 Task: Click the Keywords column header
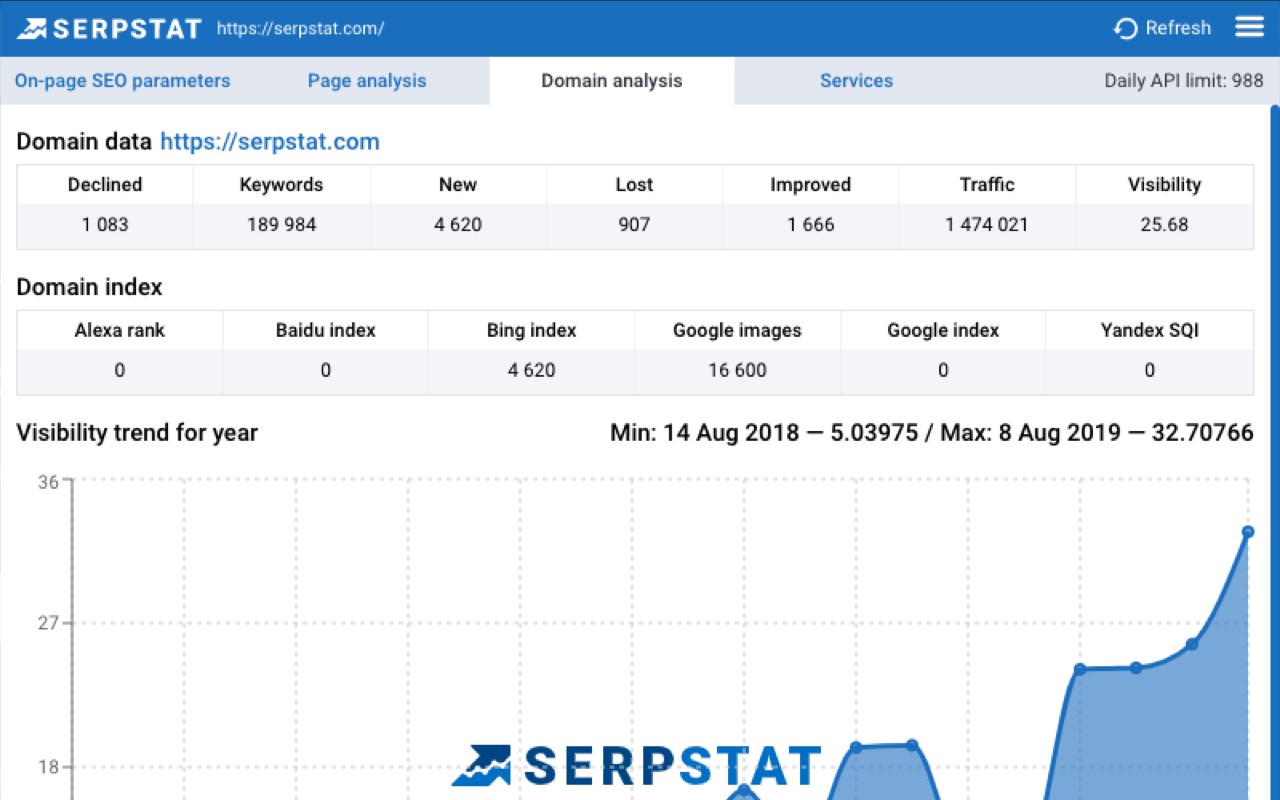point(281,185)
